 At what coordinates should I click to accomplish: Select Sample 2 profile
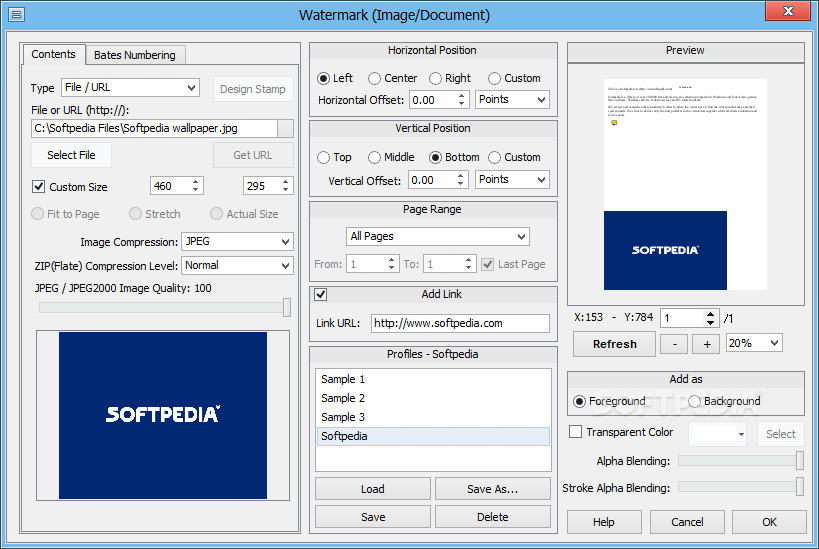click(433, 398)
